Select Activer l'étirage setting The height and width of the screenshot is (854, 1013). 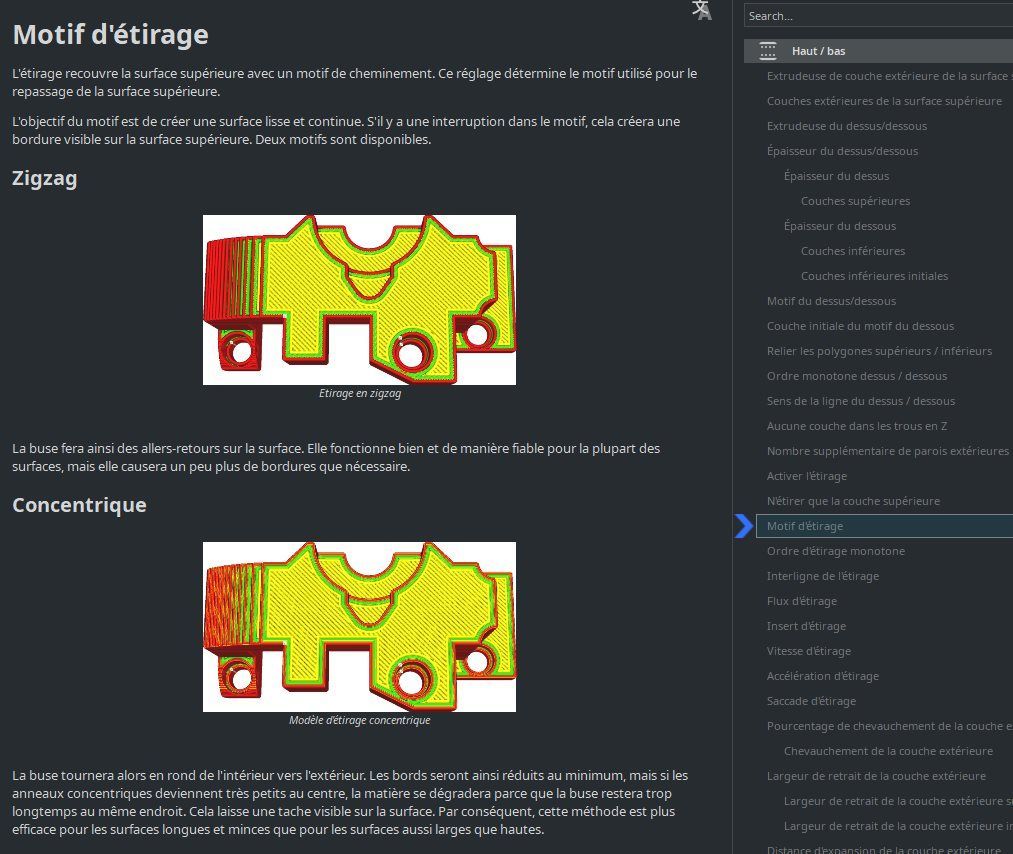click(x=806, y=476)
